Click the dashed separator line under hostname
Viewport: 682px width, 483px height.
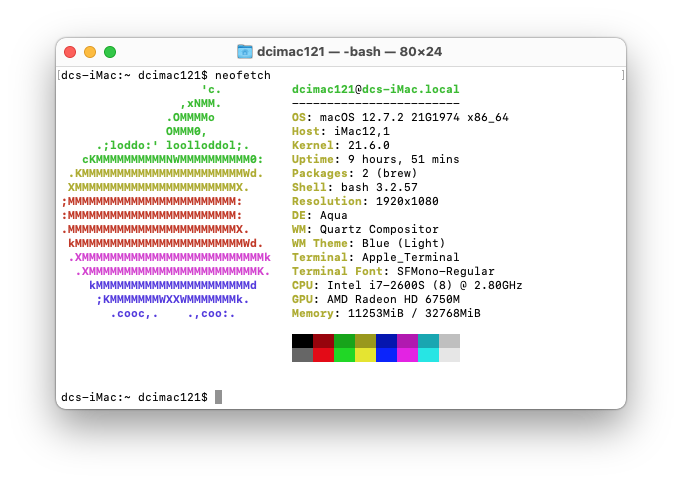tap(375, 104)
